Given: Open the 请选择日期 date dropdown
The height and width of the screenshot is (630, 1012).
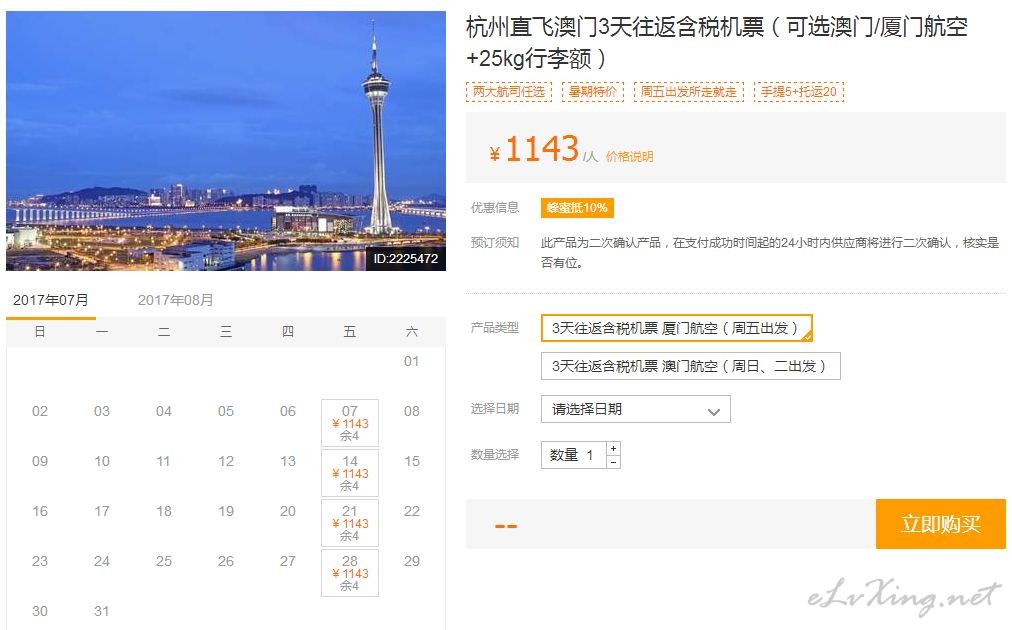Looking at the screenshot, I should pyautogui.click(x=636, y=409).
